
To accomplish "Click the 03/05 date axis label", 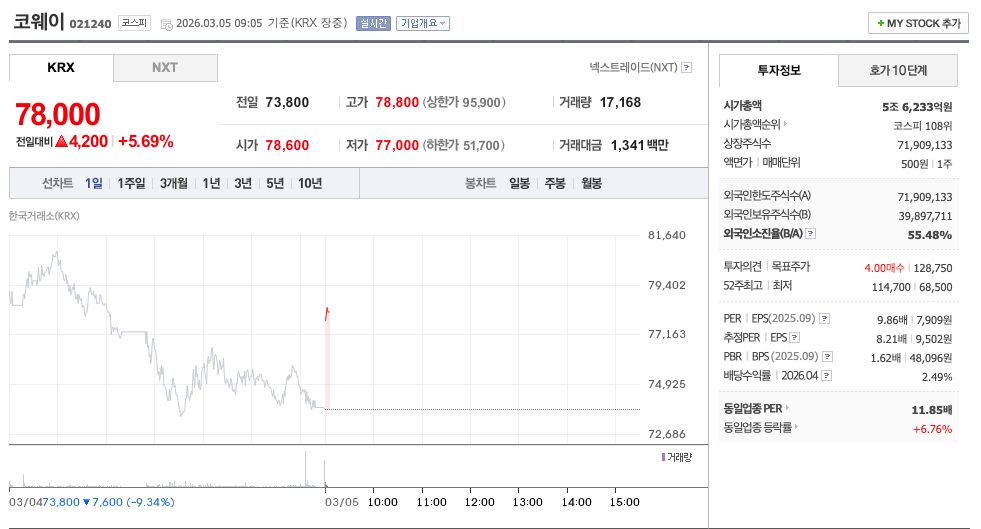I will (342, 502).
